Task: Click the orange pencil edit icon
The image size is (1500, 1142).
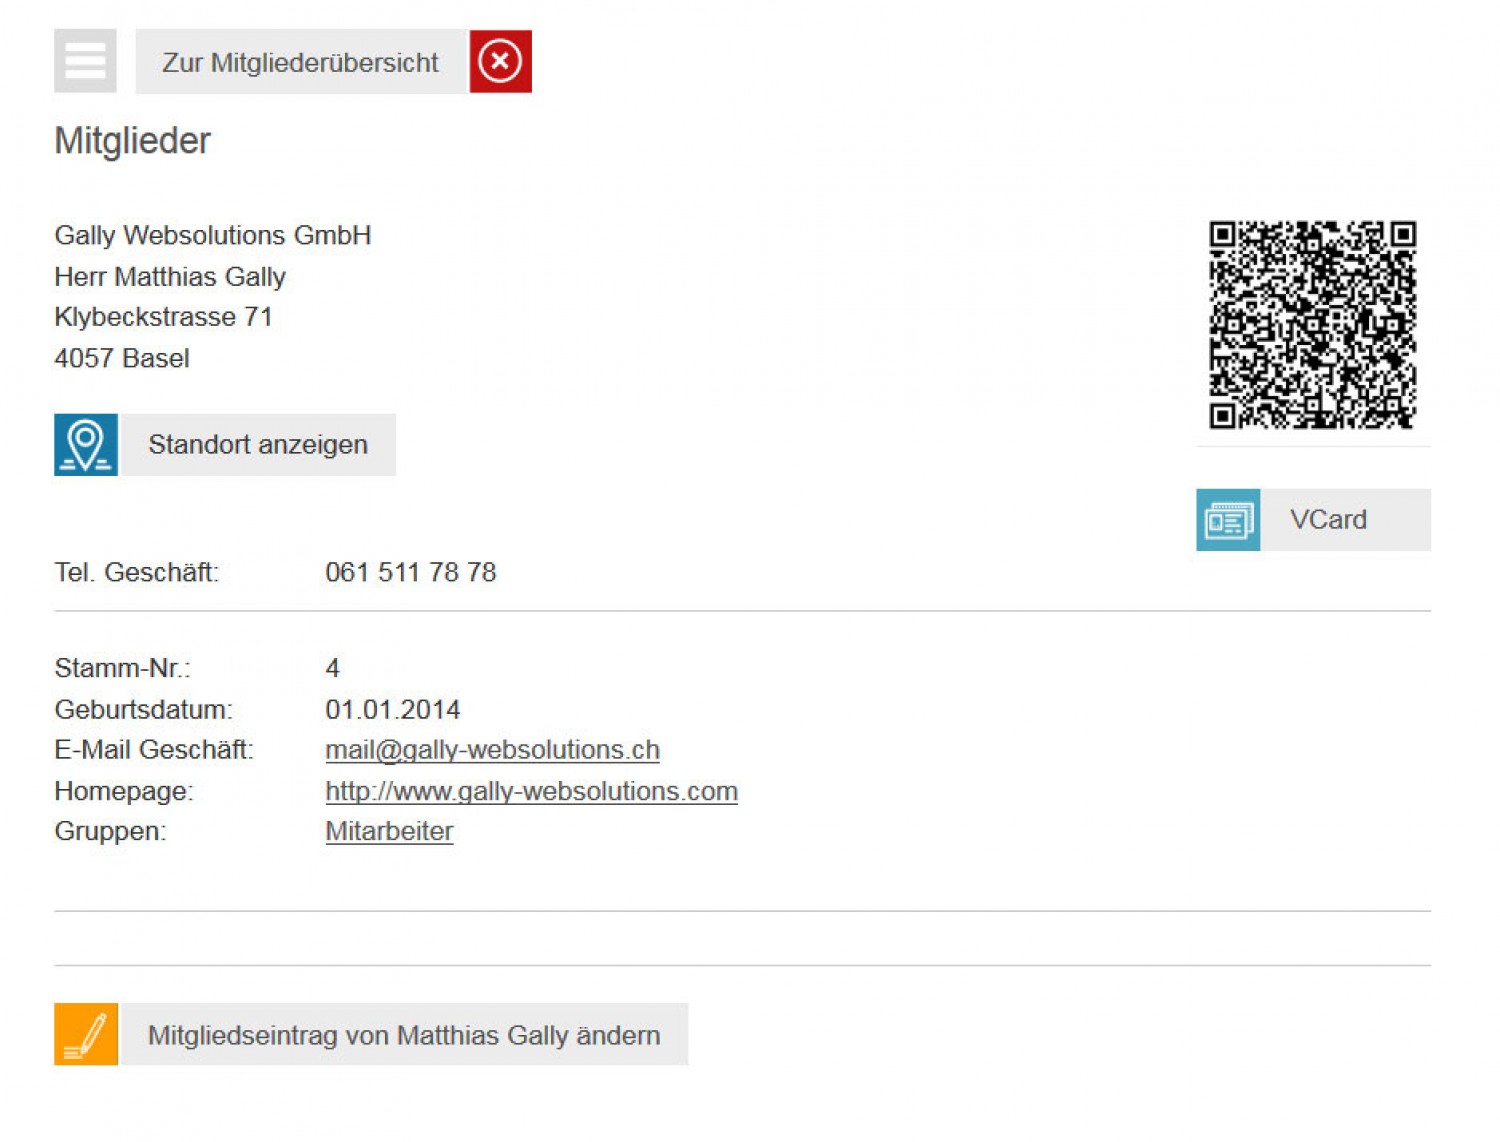Action: coord(86,1034)
